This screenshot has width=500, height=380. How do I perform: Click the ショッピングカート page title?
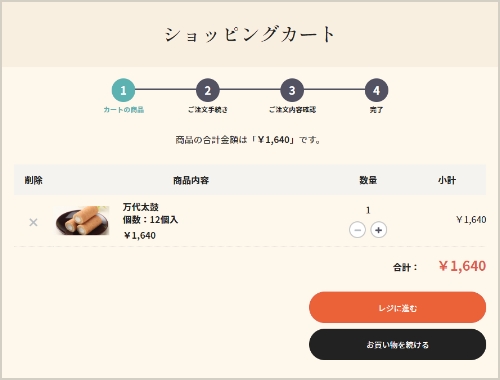250,34
